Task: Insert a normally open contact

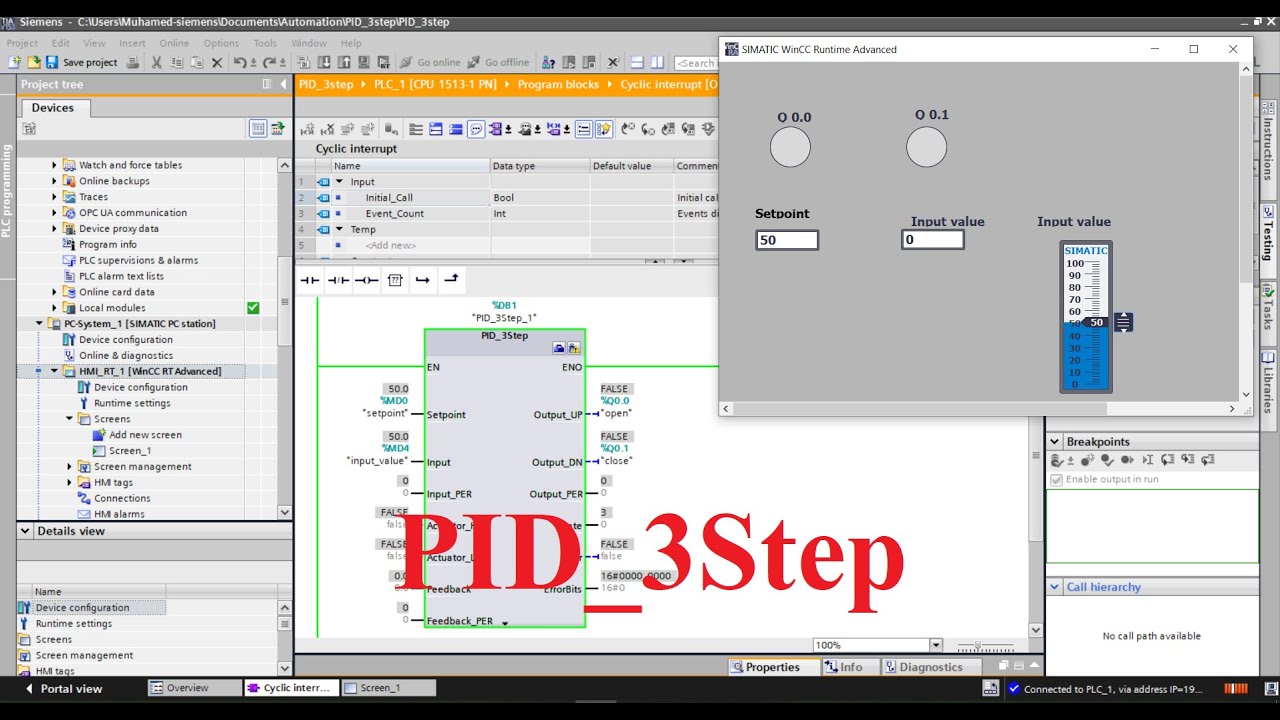Action: (310, 280)
